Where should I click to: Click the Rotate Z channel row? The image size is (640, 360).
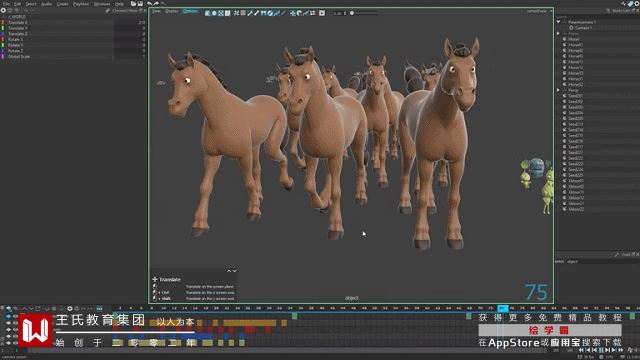coord(73,51)
